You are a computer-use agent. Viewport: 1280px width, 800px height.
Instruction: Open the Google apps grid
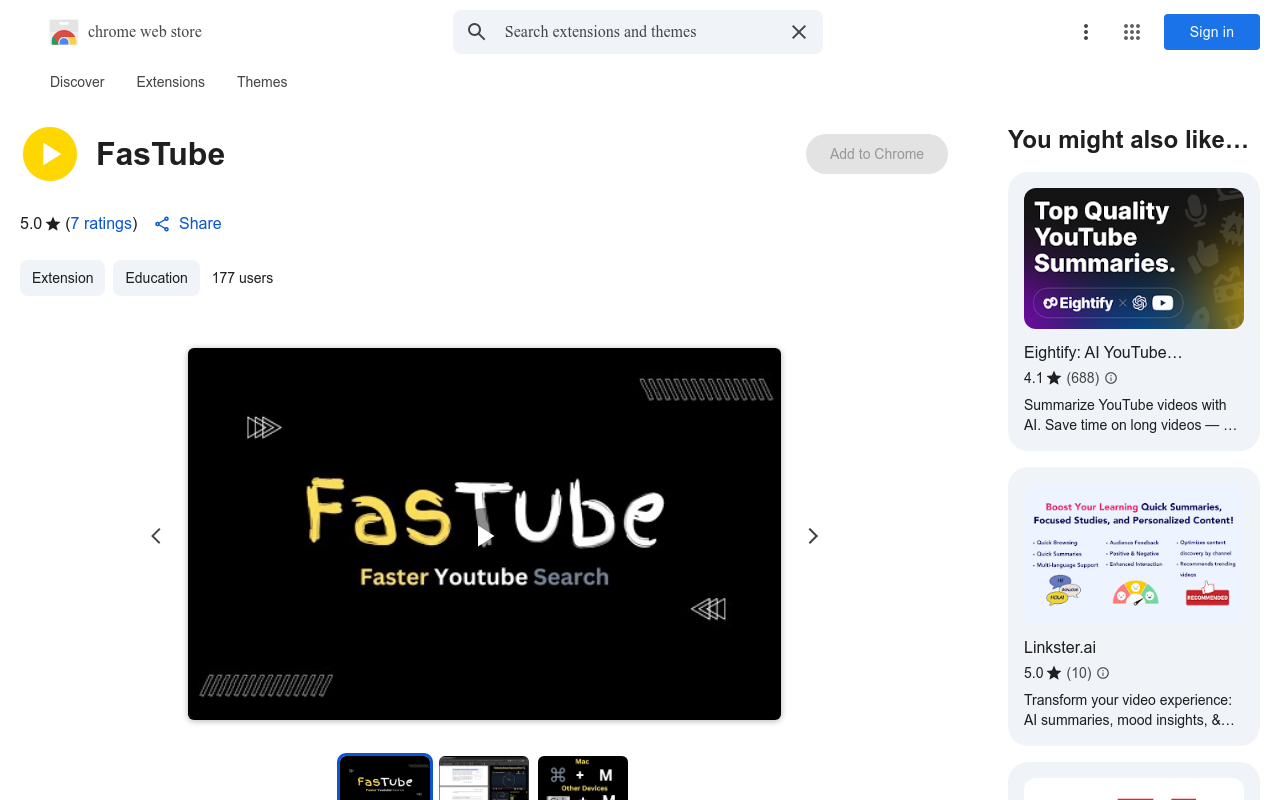point(1132,32)
